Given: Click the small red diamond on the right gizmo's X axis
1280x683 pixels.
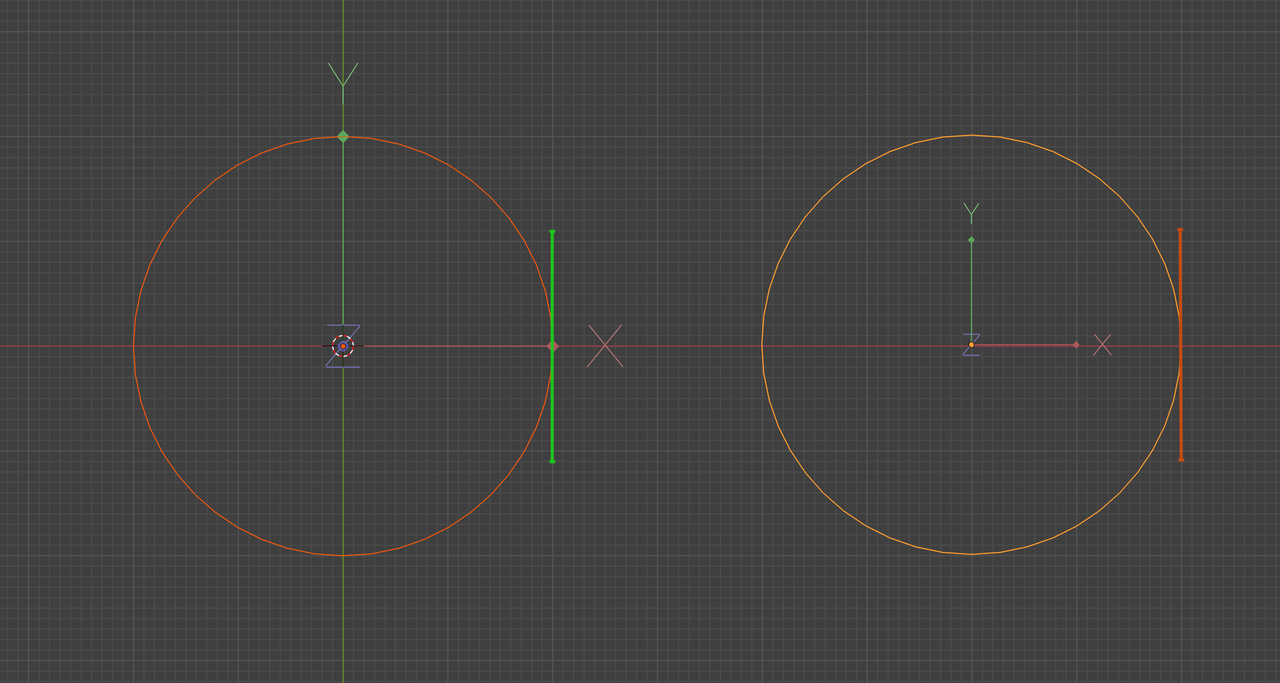Looking at the screenshot, I should pos(1077,345).
